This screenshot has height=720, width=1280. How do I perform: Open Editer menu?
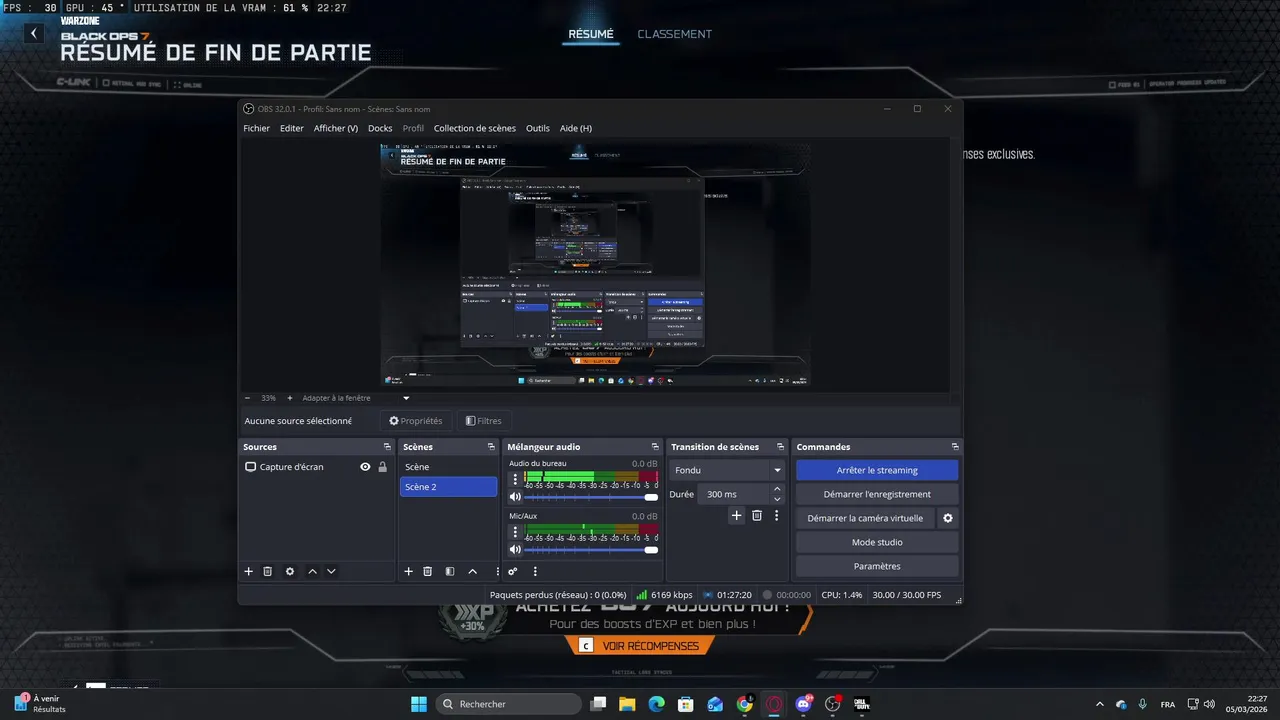(292, 128)
